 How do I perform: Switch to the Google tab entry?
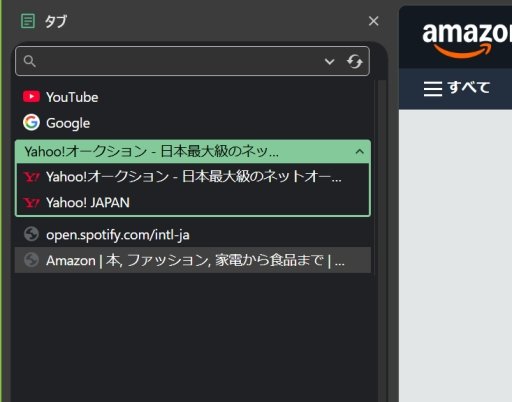pos(193,123)
